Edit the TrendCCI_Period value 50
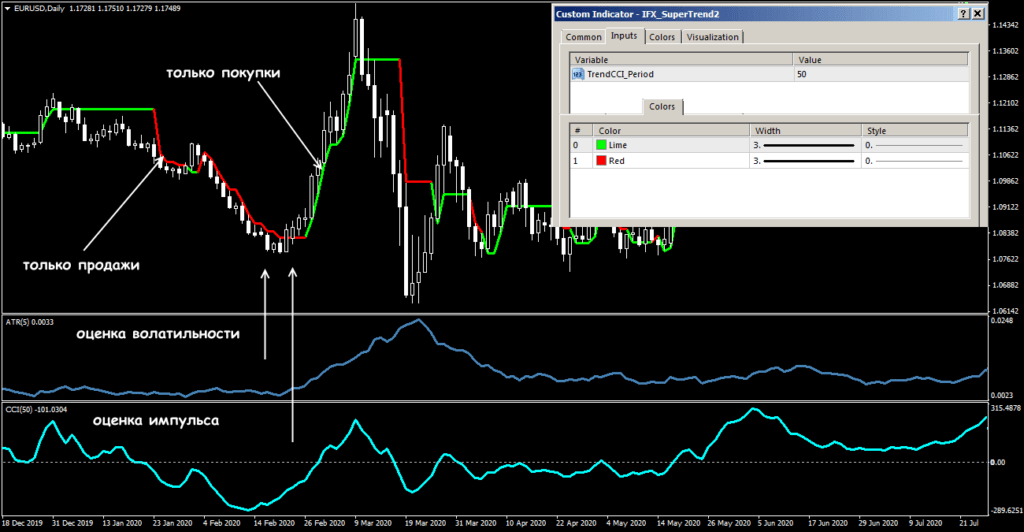This screenshot has width=1024, height=532. click(880, 75)
